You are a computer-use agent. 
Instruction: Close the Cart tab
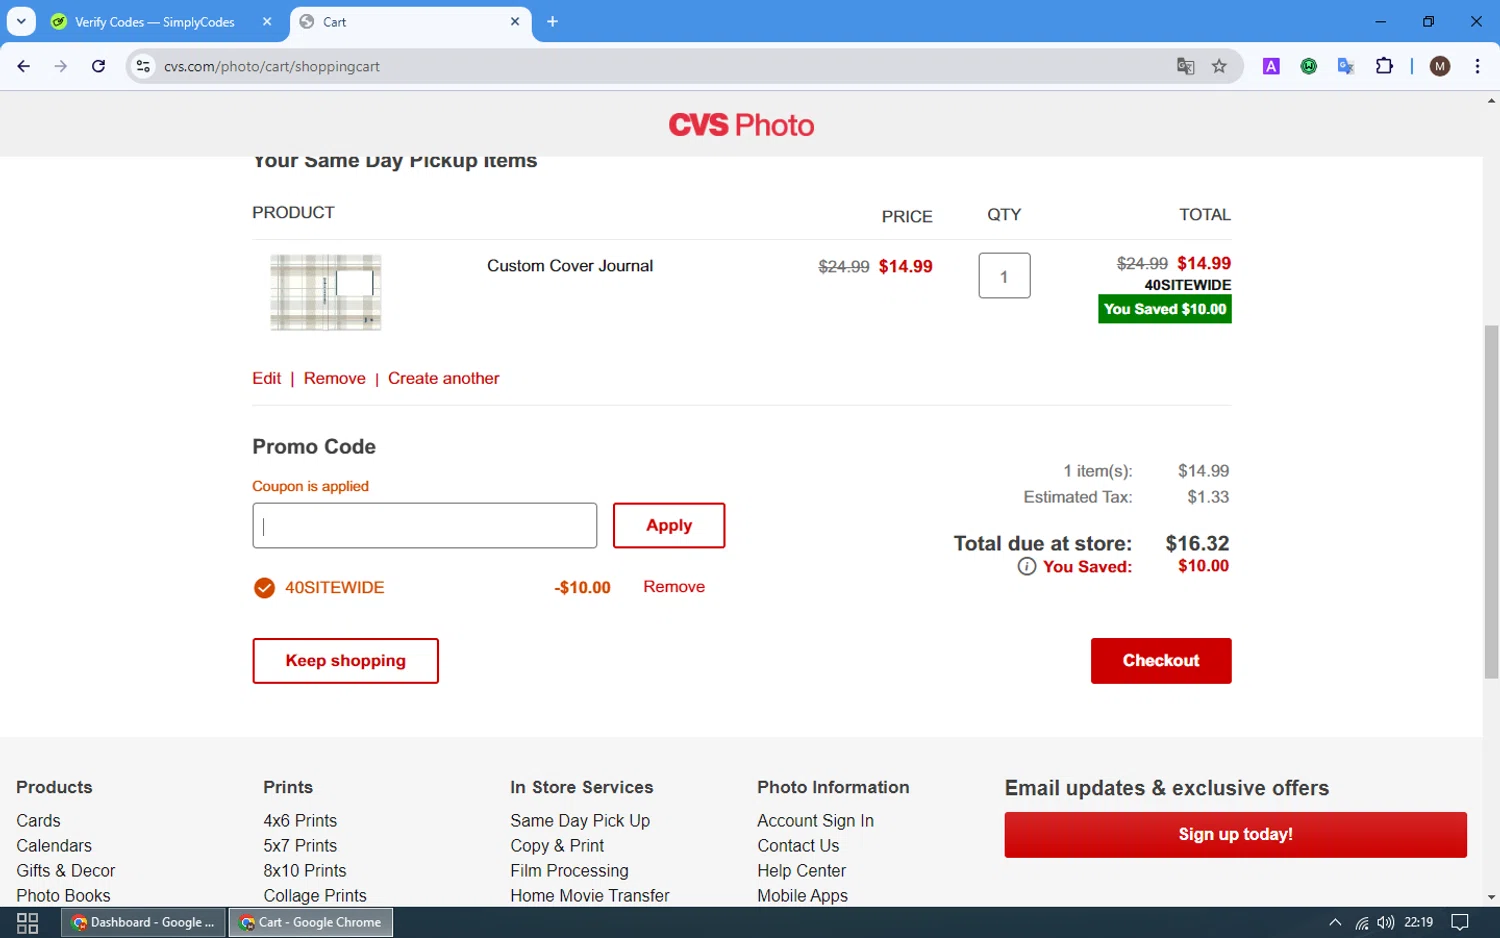515,21
